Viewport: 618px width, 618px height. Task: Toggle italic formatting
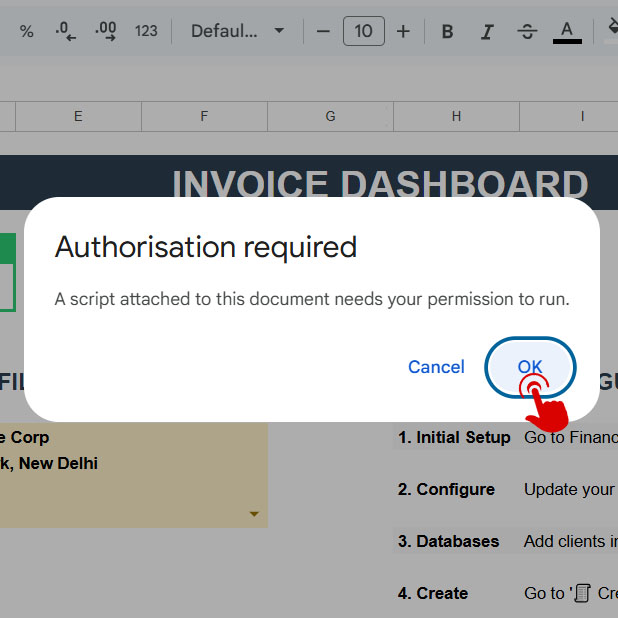[487, 31]
